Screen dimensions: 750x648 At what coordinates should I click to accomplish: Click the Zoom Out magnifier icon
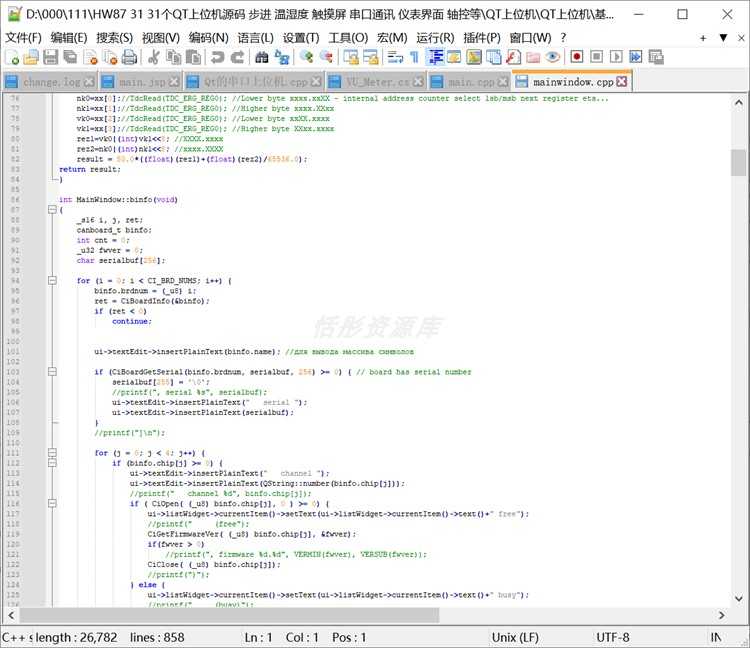point(326,57)
